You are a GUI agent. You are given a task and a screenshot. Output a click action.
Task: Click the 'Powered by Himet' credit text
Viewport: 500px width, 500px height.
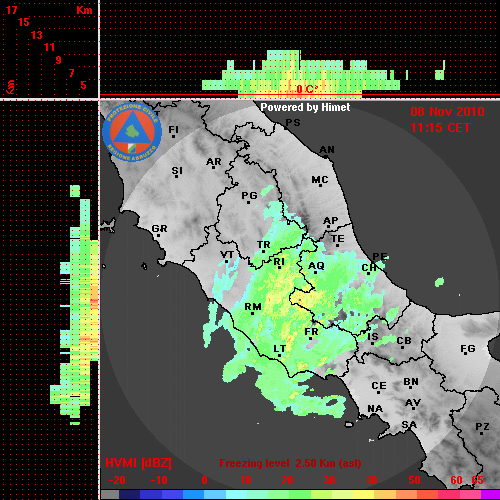[305, 107]
